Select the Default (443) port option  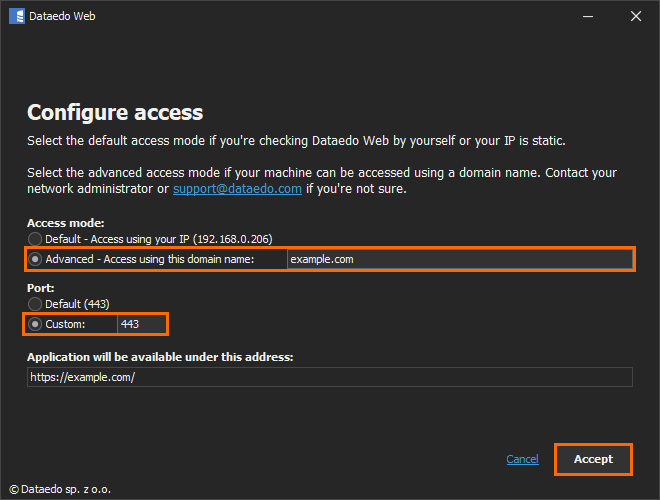point(36,304)
